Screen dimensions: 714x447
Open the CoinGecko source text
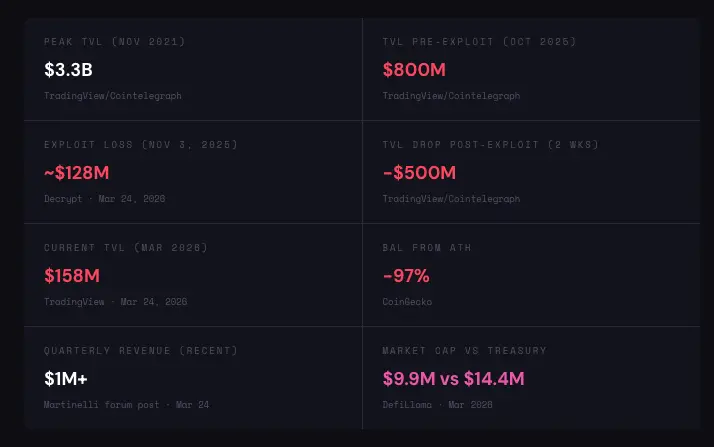[x=407, y=301]
